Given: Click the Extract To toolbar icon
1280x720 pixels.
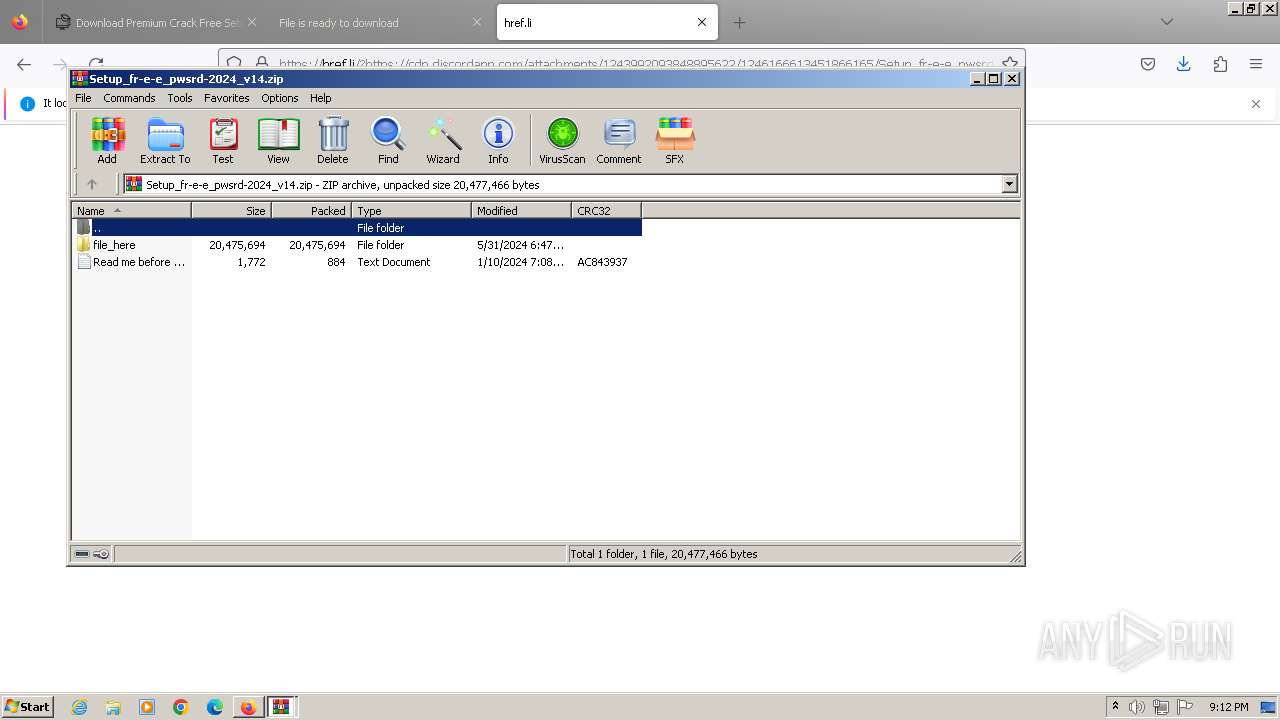Looking at the screenshot, I should click(x=165, y=140).
